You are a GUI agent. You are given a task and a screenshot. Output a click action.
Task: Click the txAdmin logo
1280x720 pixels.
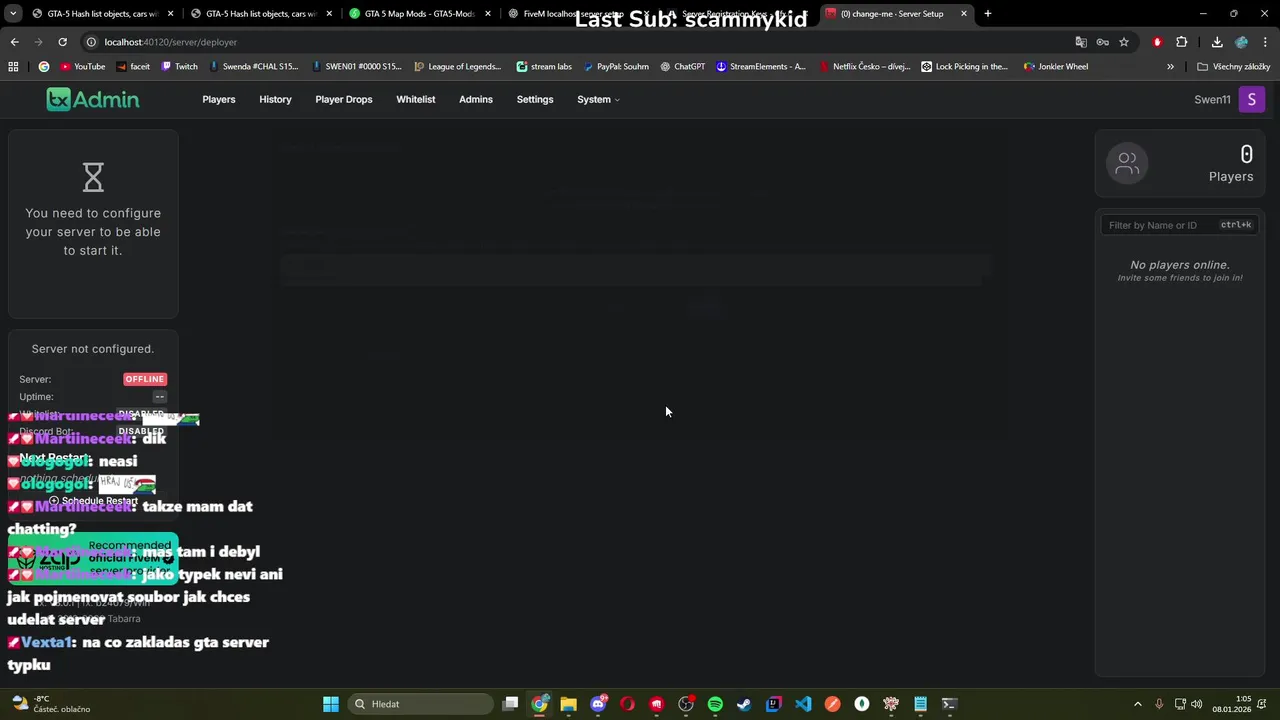coord(93,99)
